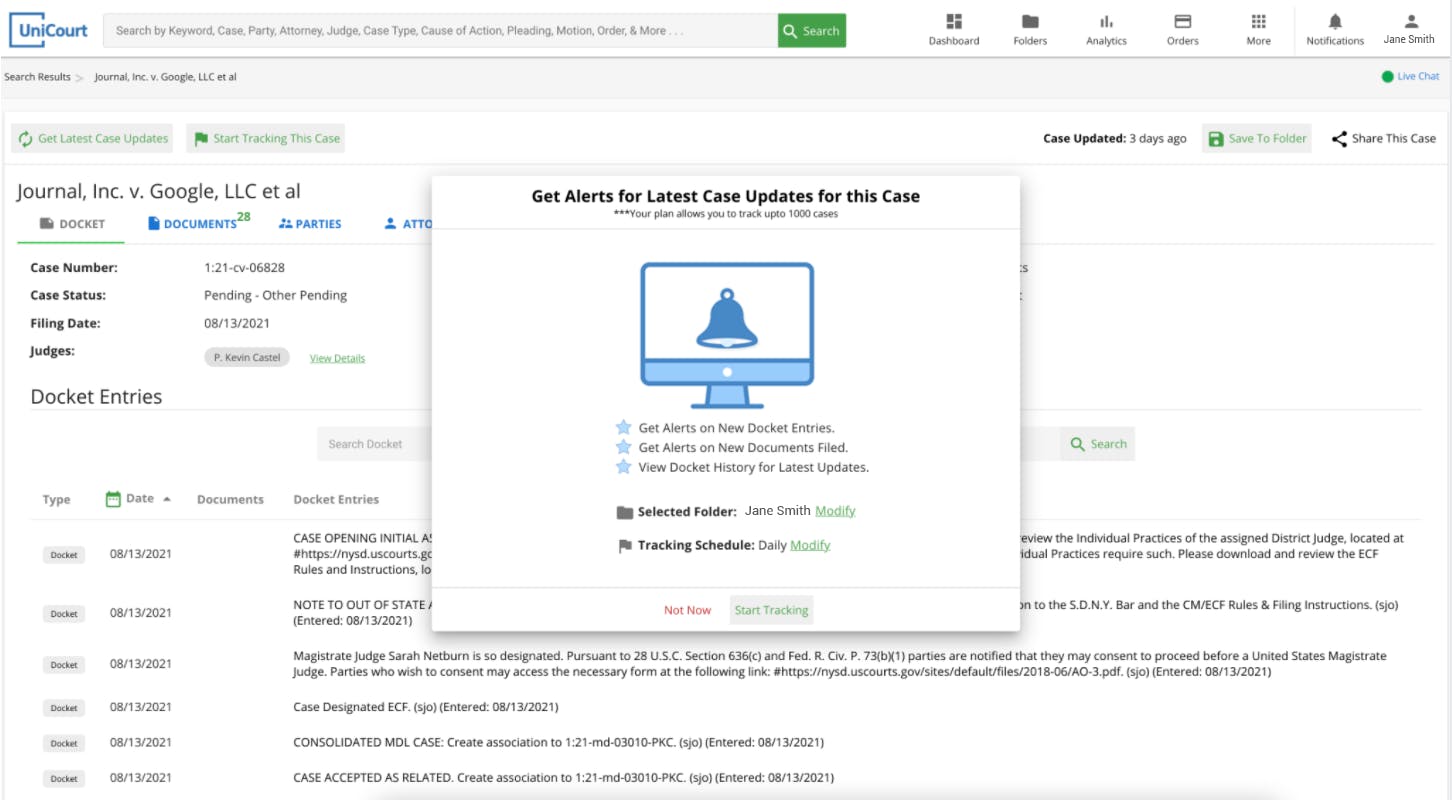Open the Orders card icon
Screen dimensions: 1452x800
point(1182,21)
